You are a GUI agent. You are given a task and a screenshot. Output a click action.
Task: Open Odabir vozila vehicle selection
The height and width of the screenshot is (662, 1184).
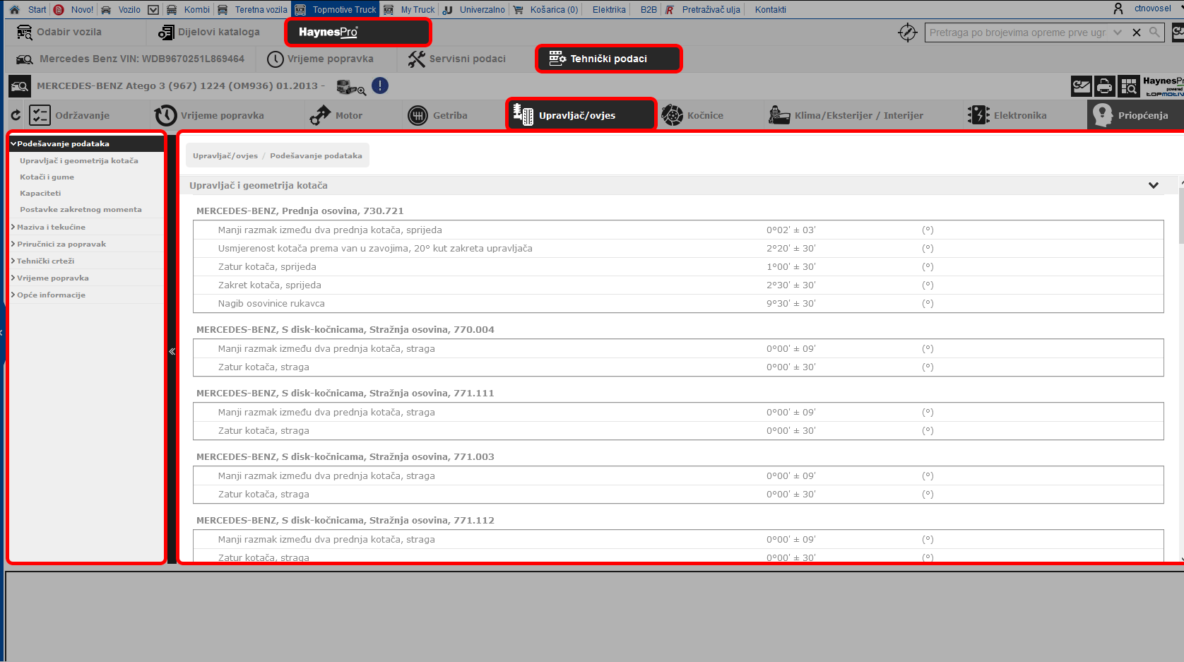pyautogui.click(x=59, y=32)
